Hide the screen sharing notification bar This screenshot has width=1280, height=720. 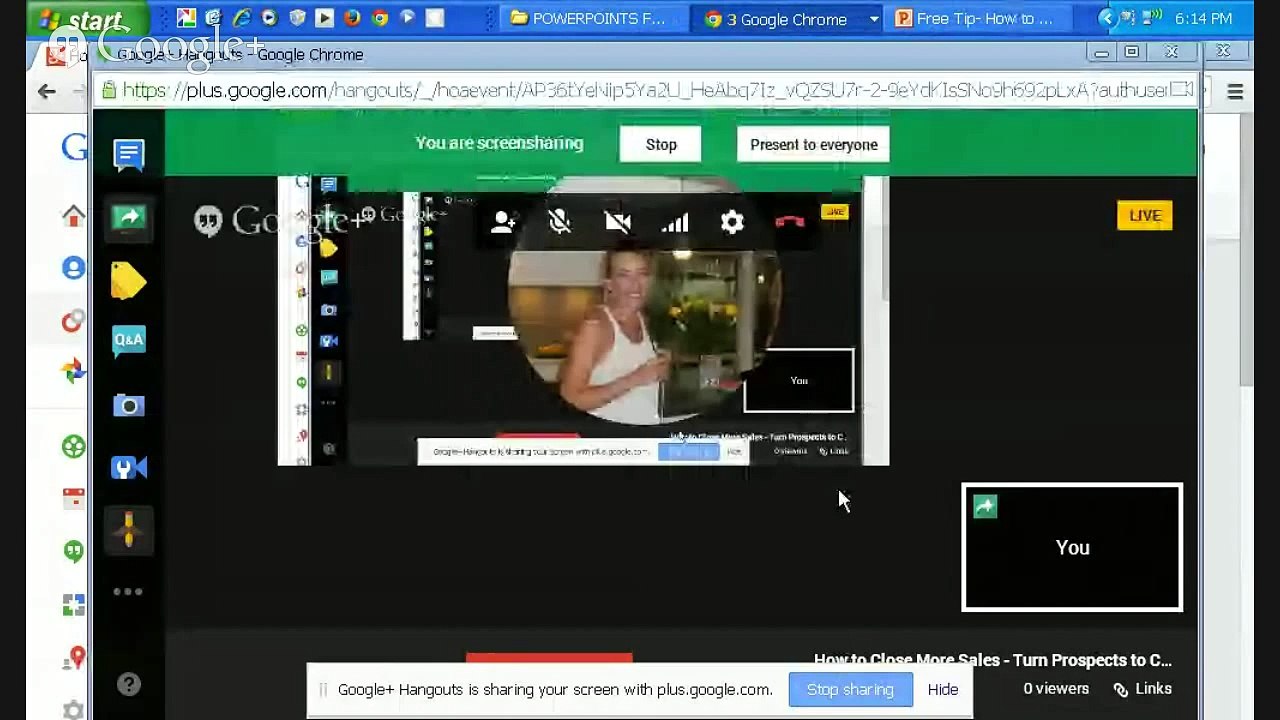coord(943,689)
